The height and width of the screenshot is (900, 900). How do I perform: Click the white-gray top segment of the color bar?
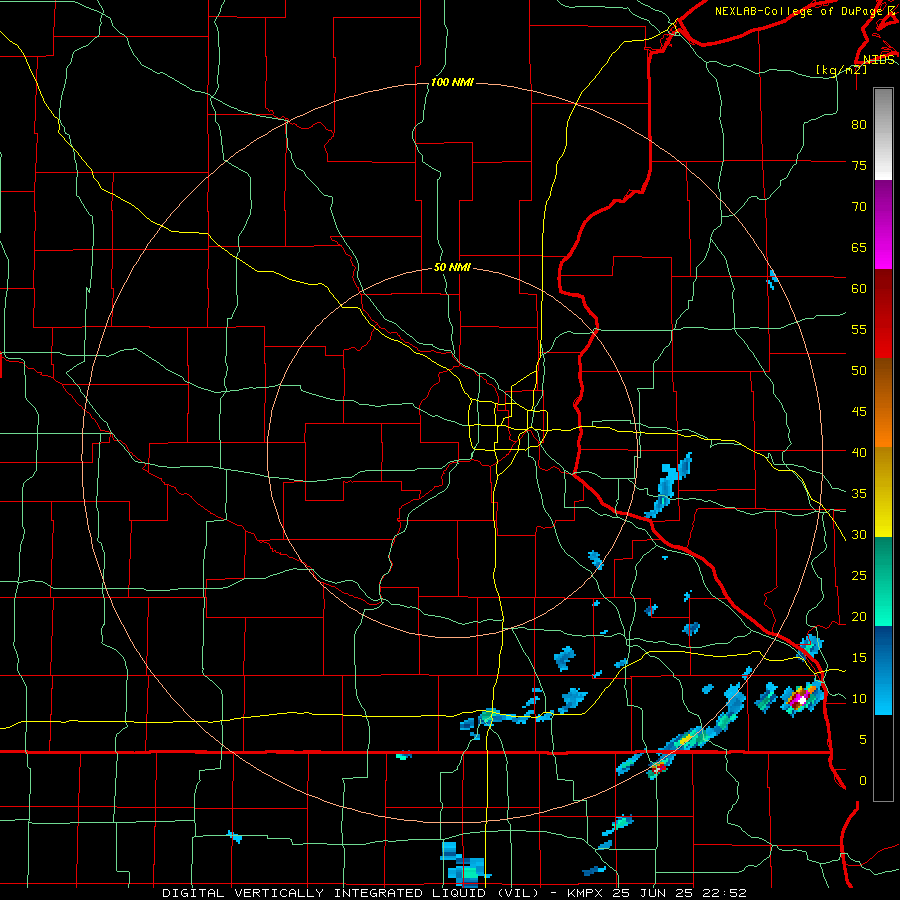[883, 134]
